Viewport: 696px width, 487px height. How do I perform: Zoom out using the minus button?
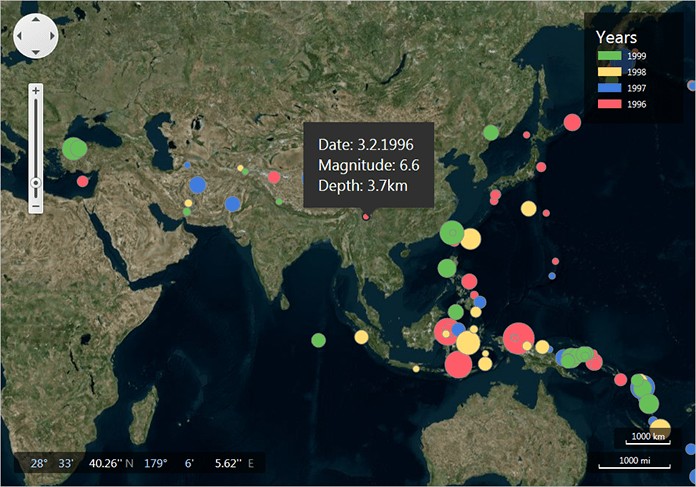(x=36, y=207)
